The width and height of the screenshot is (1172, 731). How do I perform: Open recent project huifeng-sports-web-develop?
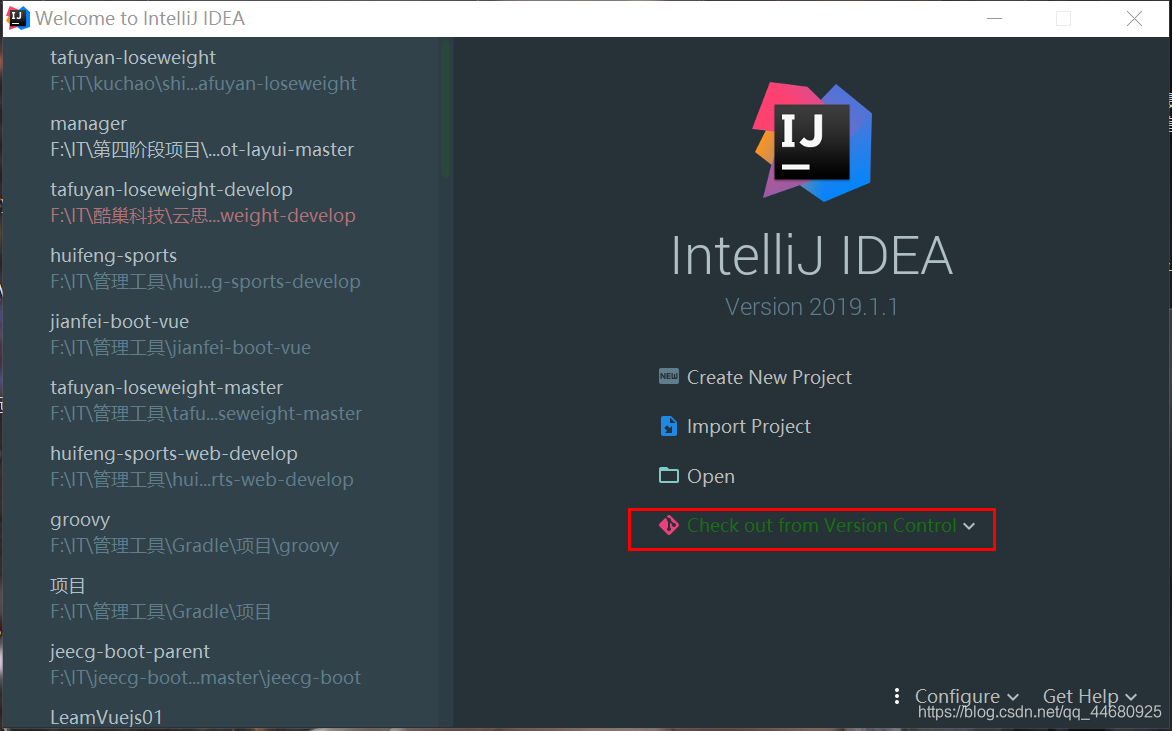coord(173,454)
